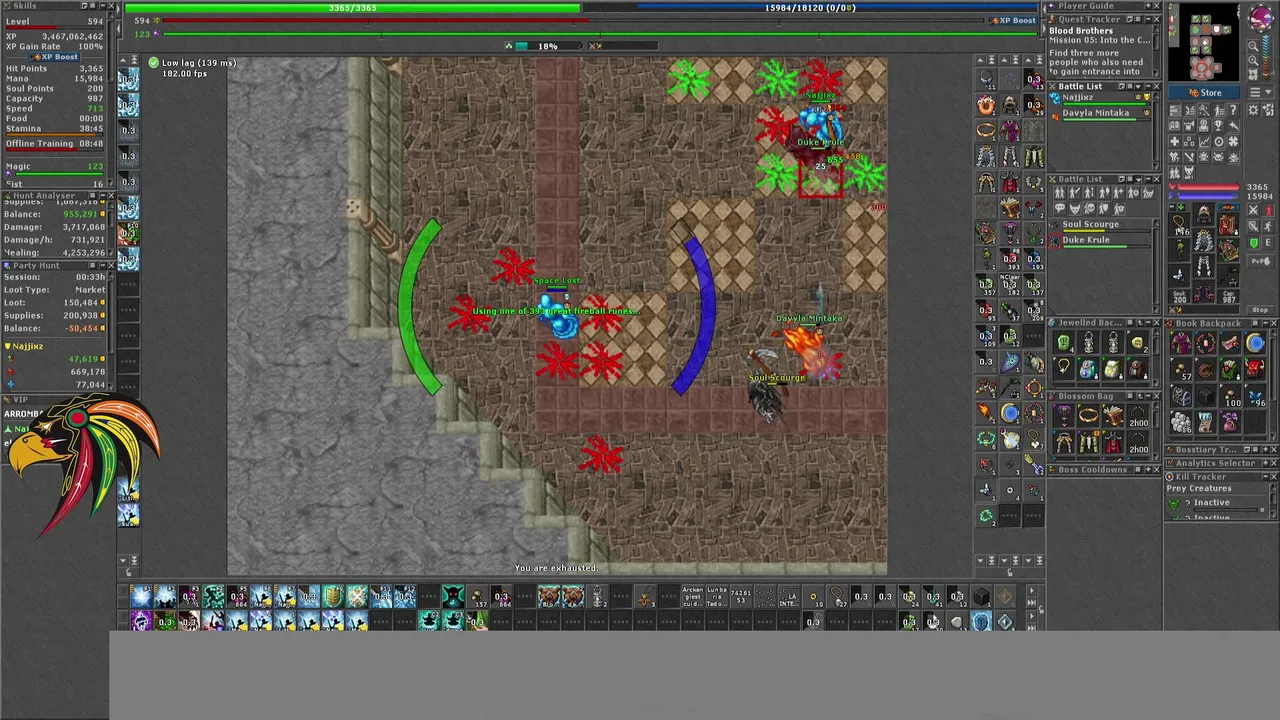Select the blue moon orb in Book Backpack

tap(1255, 342)
